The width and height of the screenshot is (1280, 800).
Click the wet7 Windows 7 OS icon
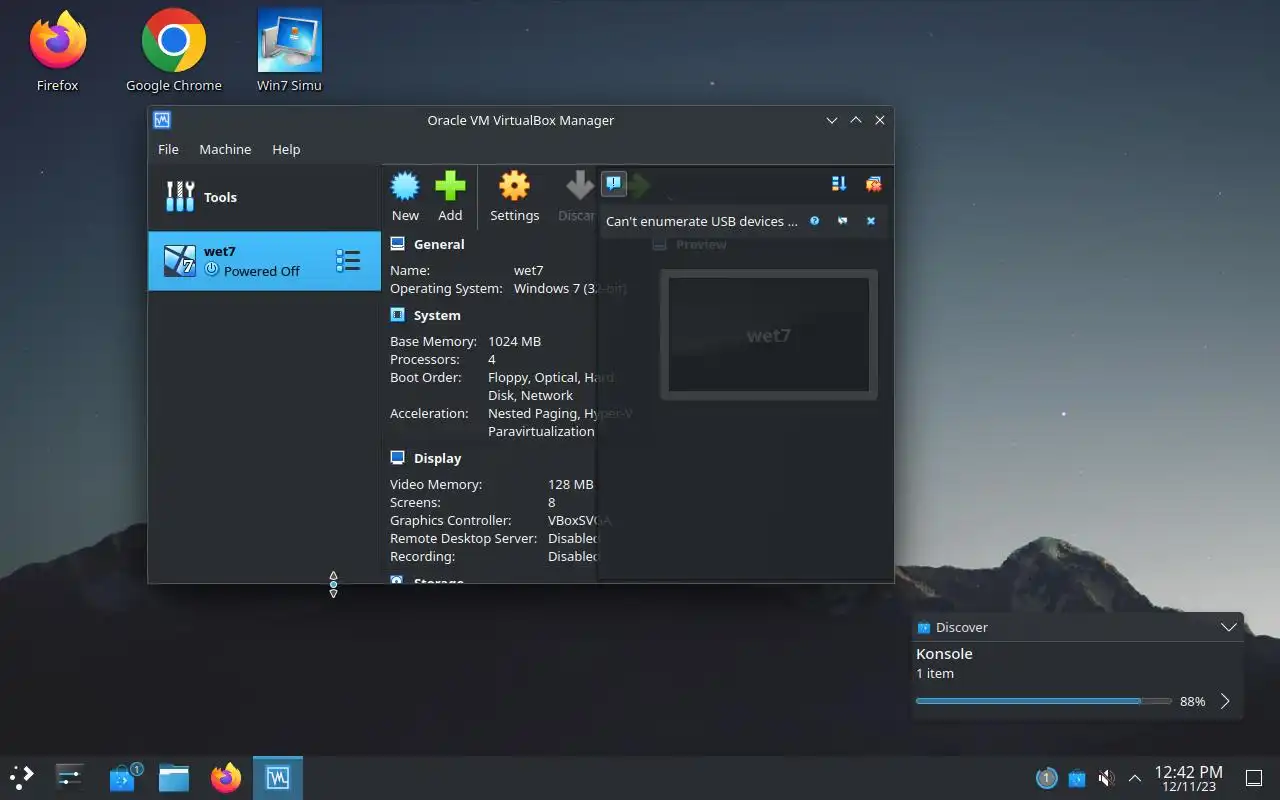(180, 261)
